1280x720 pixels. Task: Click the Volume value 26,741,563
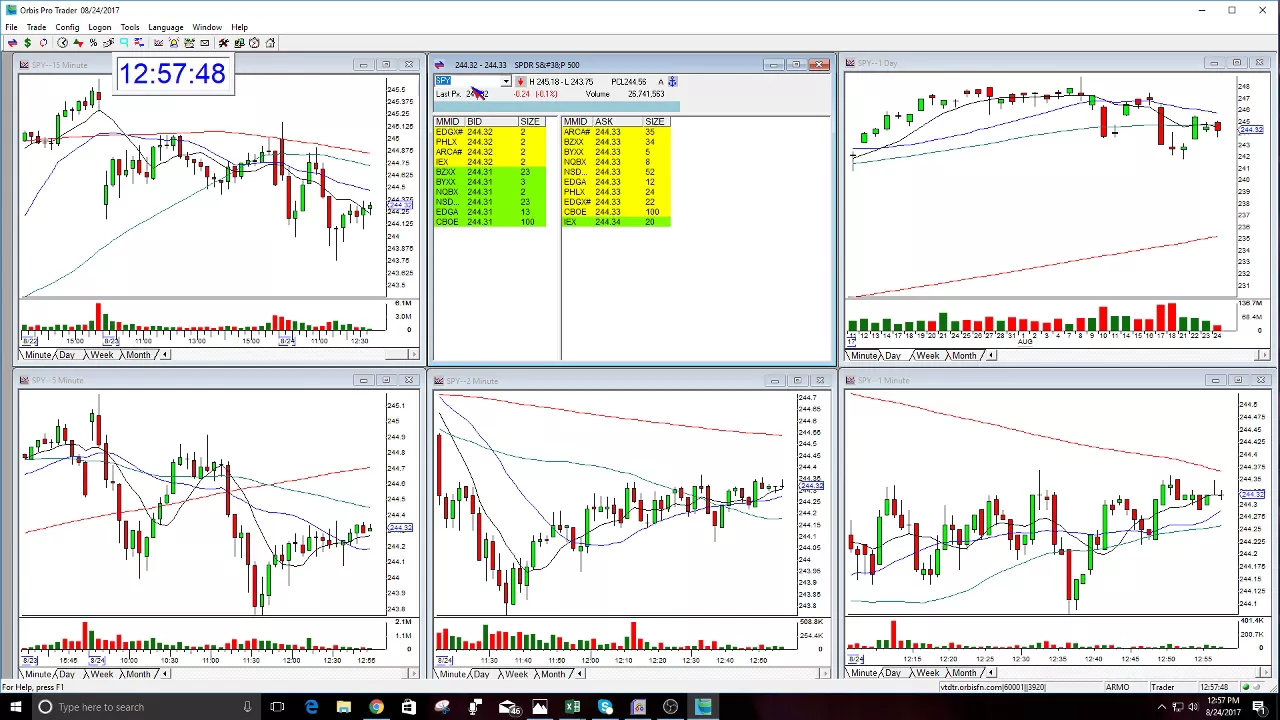coord(646,94)
